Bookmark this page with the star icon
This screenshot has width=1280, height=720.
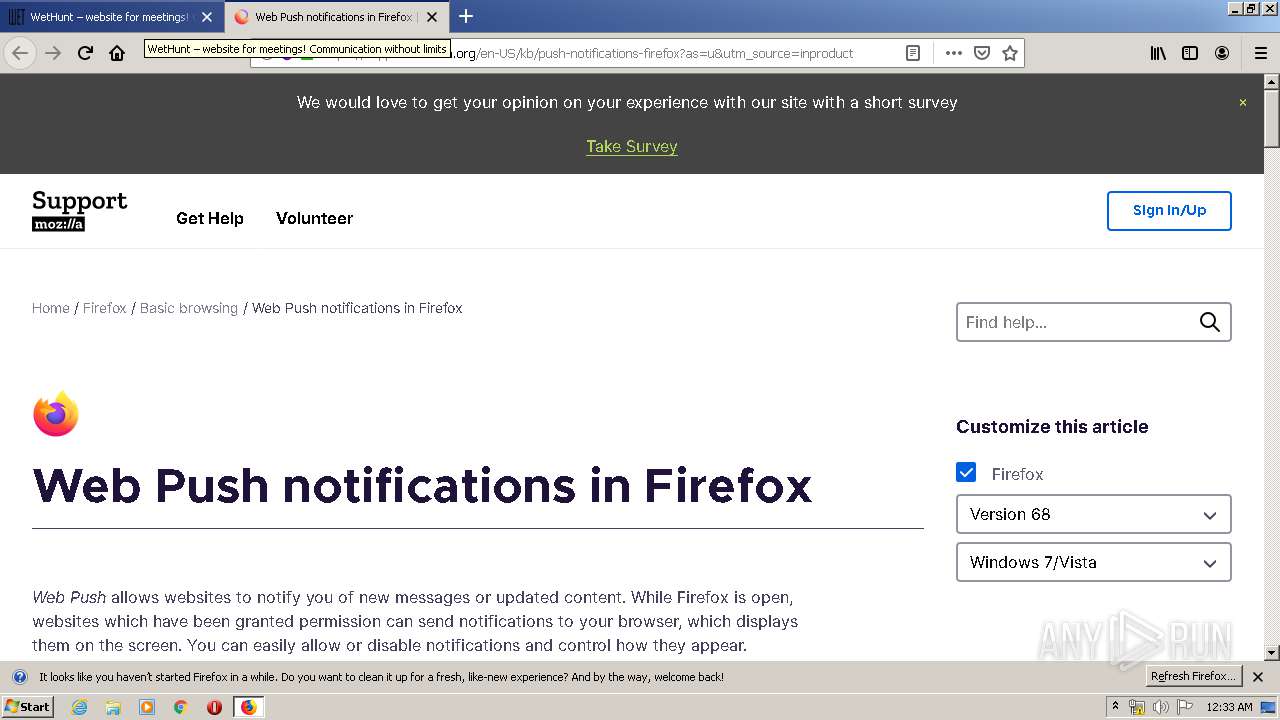pos(1010,53)
